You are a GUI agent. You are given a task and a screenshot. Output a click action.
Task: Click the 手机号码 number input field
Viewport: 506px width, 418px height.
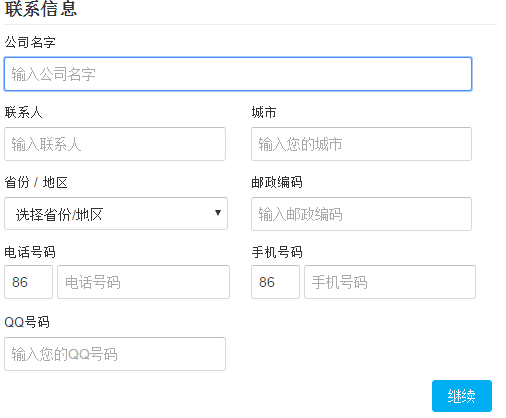[390, 282]
